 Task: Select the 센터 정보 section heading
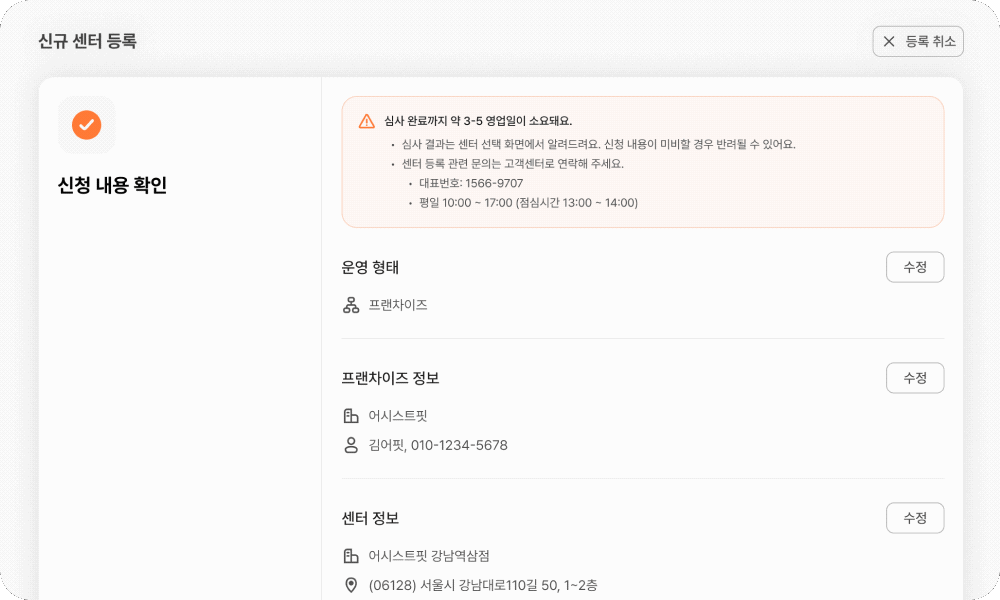point(370,518)
